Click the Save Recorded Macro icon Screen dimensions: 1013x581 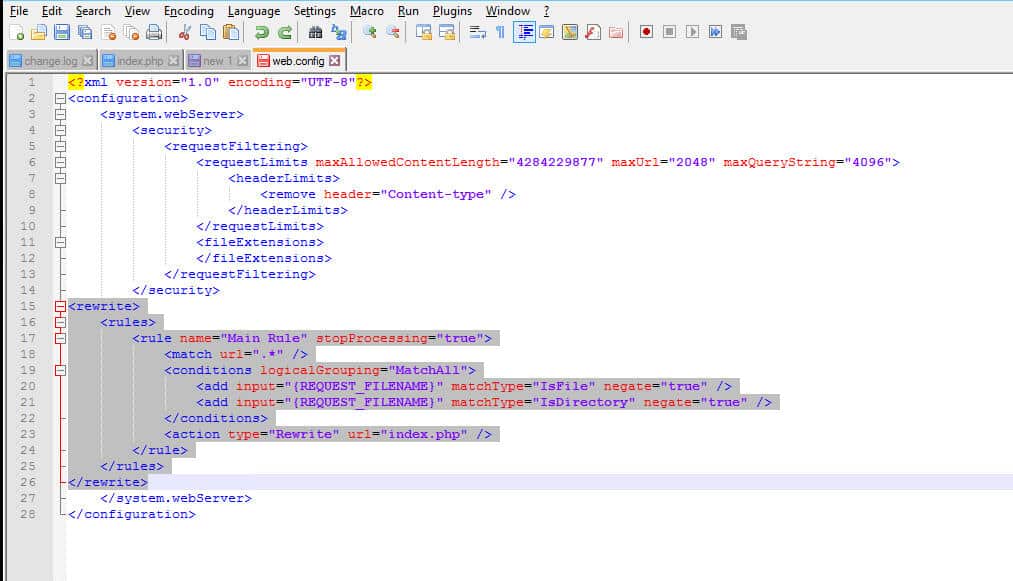[x=738, y=32]
